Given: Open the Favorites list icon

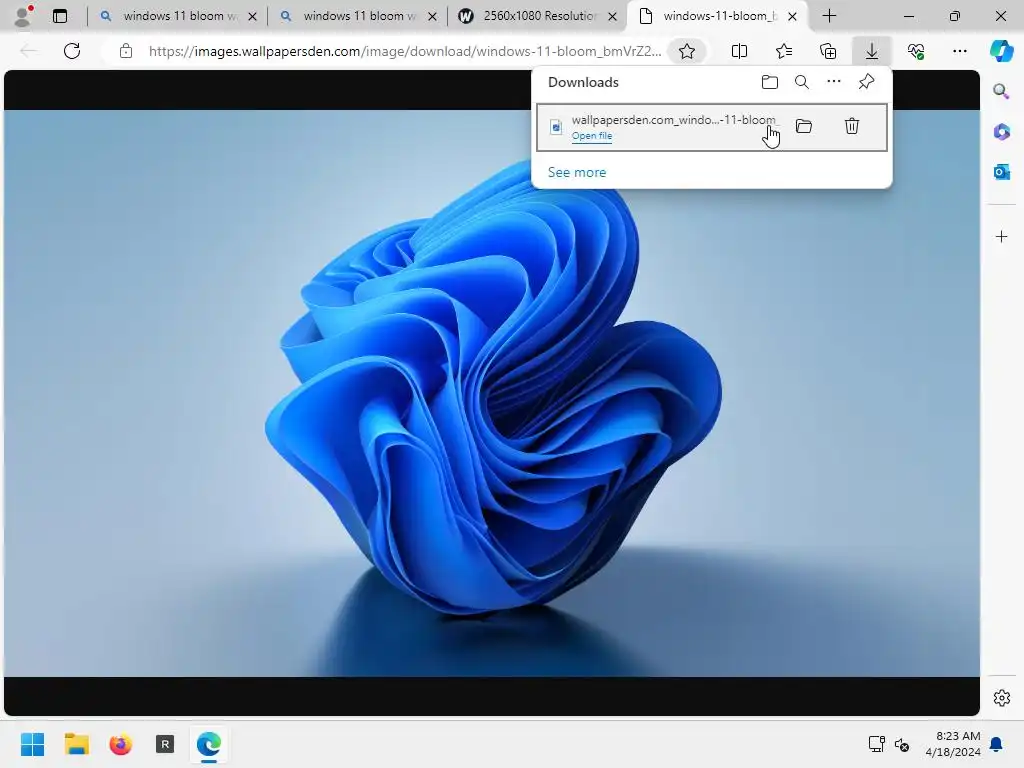Looking at the screenshot, I should [x=784, y=51].
